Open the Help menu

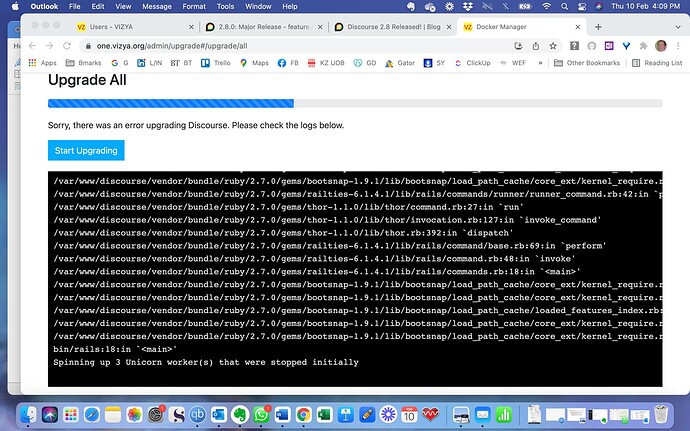point(290,6)
